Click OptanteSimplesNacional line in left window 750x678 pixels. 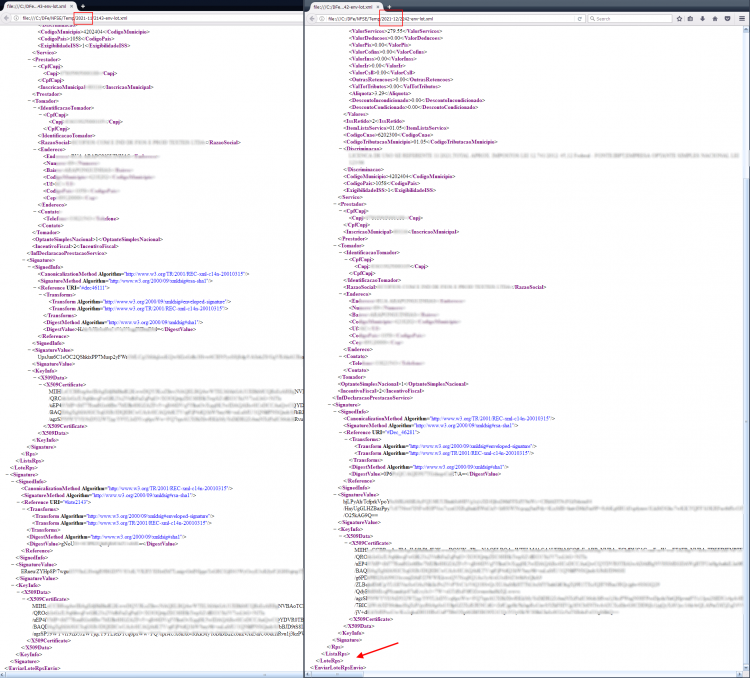(x=98, y=239)
